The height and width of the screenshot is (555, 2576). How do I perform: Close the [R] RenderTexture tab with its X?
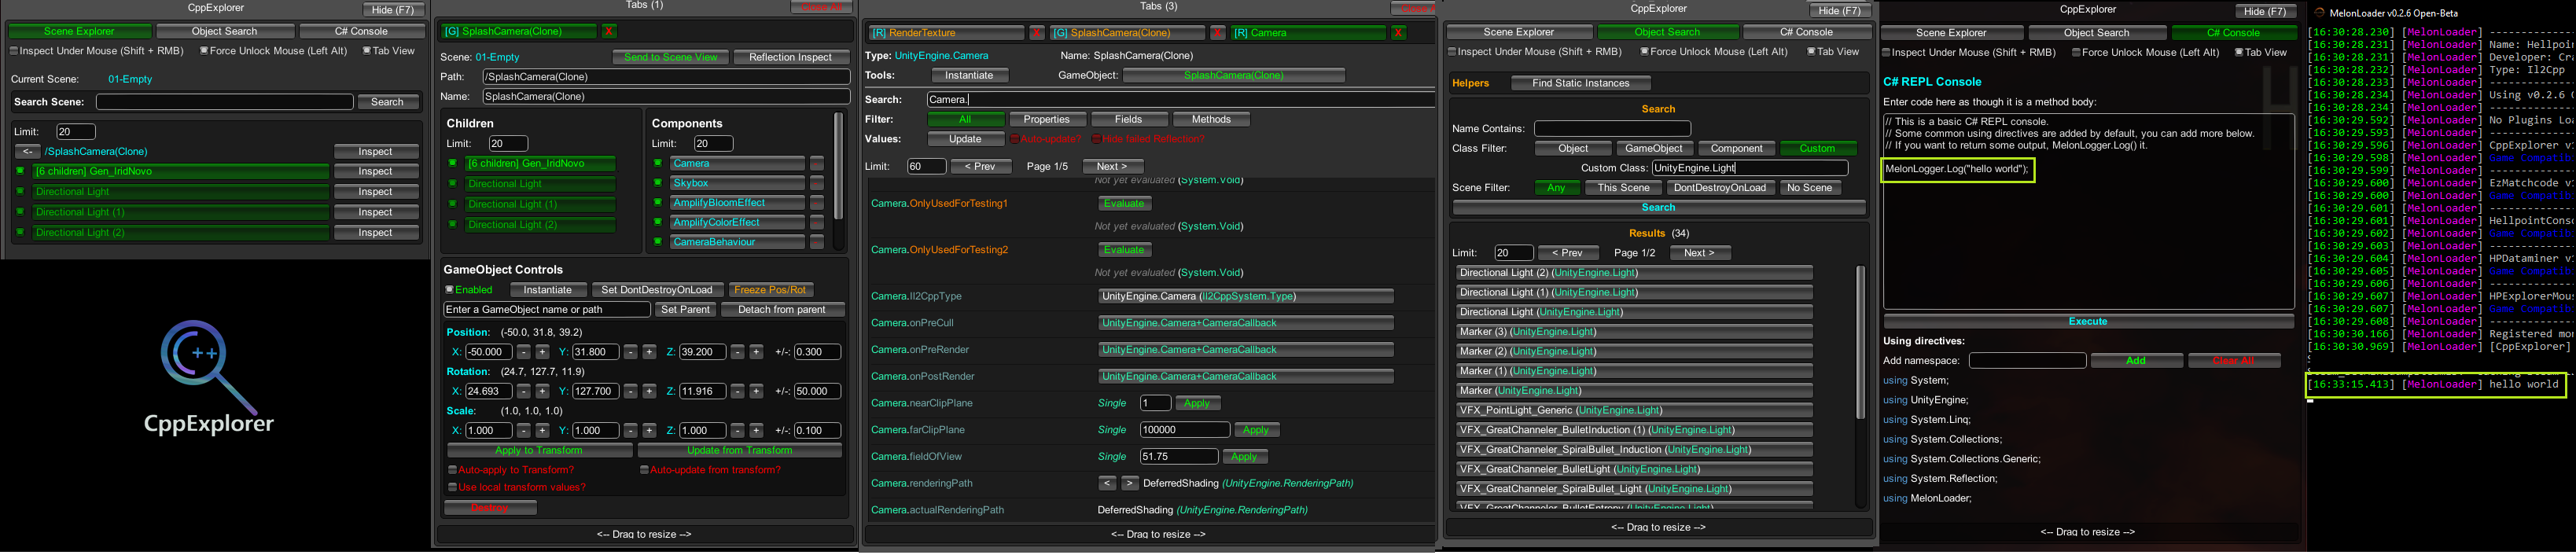click(1037, 33)
